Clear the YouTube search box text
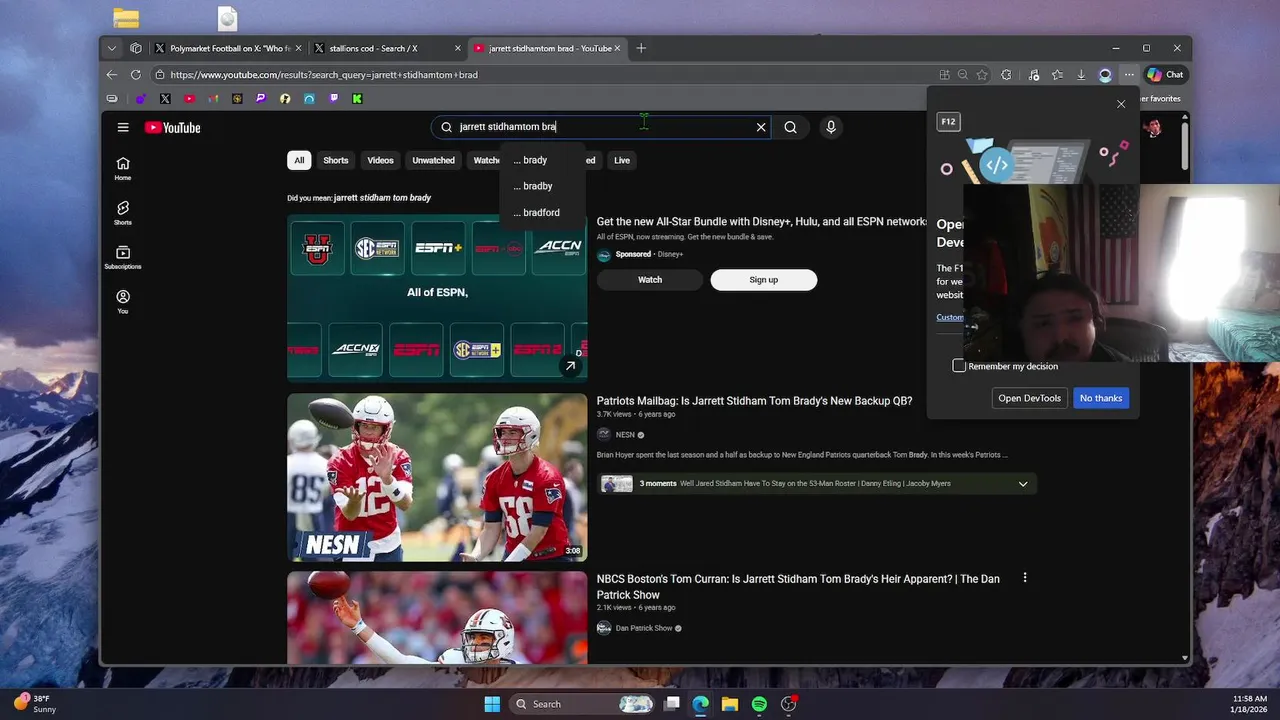Image resolution: width=1280 pixels, height=720 pixels. click(x=761, y=127)
